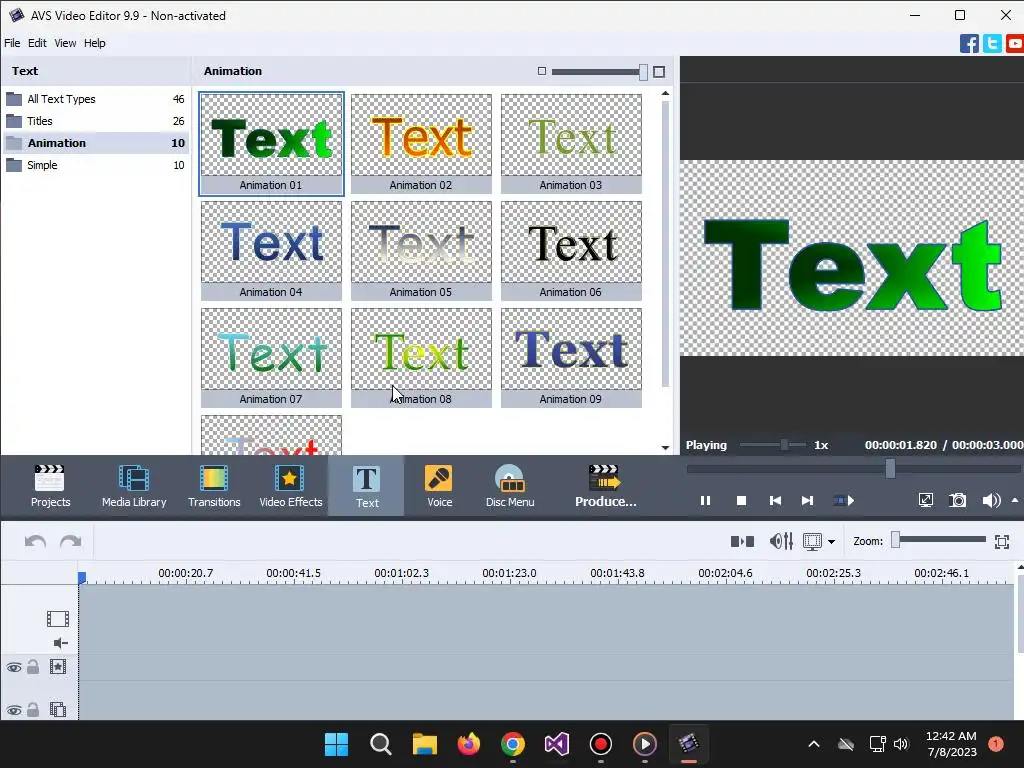Adjust the thumbnail size slider
The height and width of the screenshot is (768, 1024).
600,72
